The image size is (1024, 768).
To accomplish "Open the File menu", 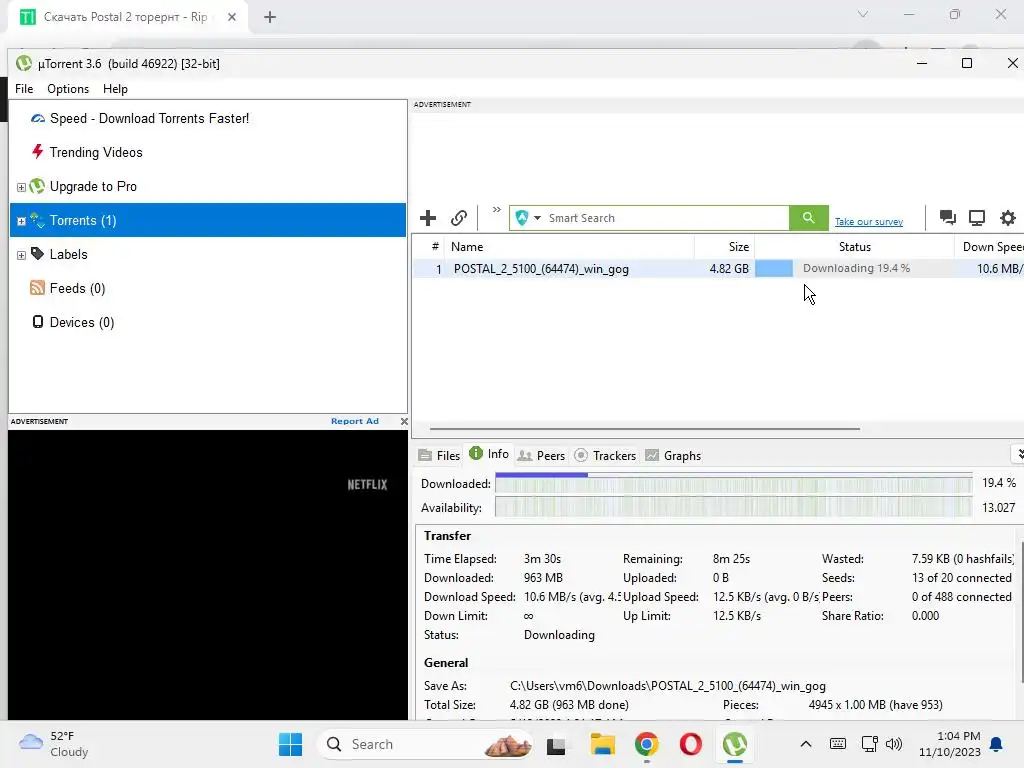I will [x=24, y=89].
